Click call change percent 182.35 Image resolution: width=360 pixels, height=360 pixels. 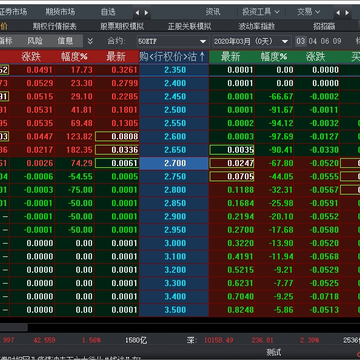pyautogui.click(x=79, y=150)
